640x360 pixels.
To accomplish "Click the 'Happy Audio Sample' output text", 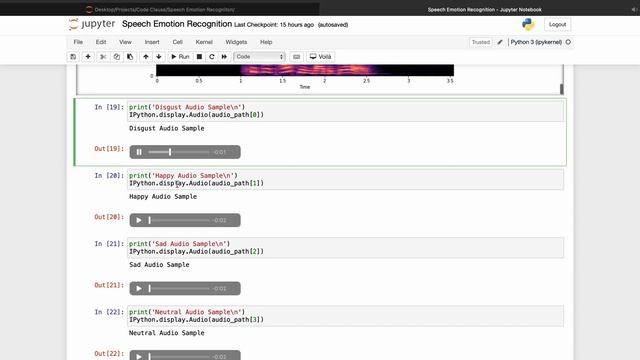I will pos(163,196).
